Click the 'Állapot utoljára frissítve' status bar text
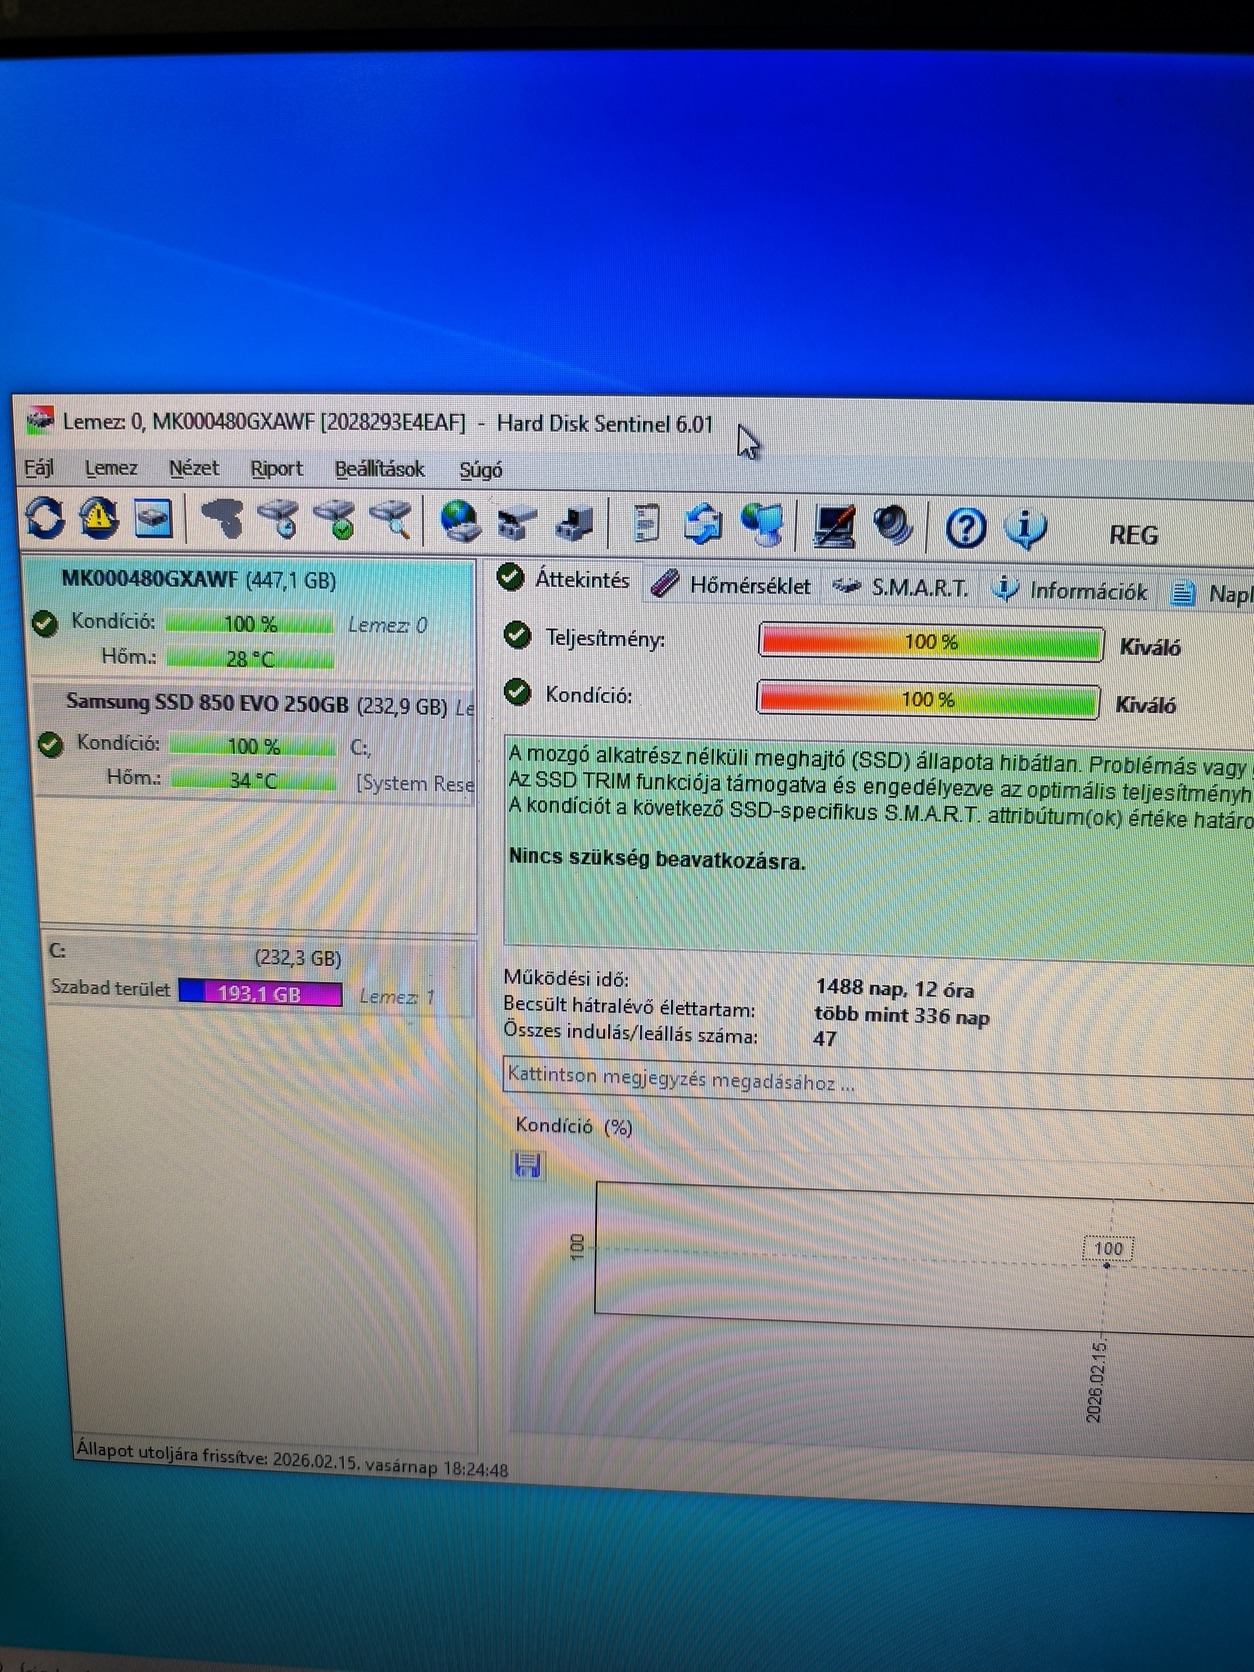 point(292,1458)
